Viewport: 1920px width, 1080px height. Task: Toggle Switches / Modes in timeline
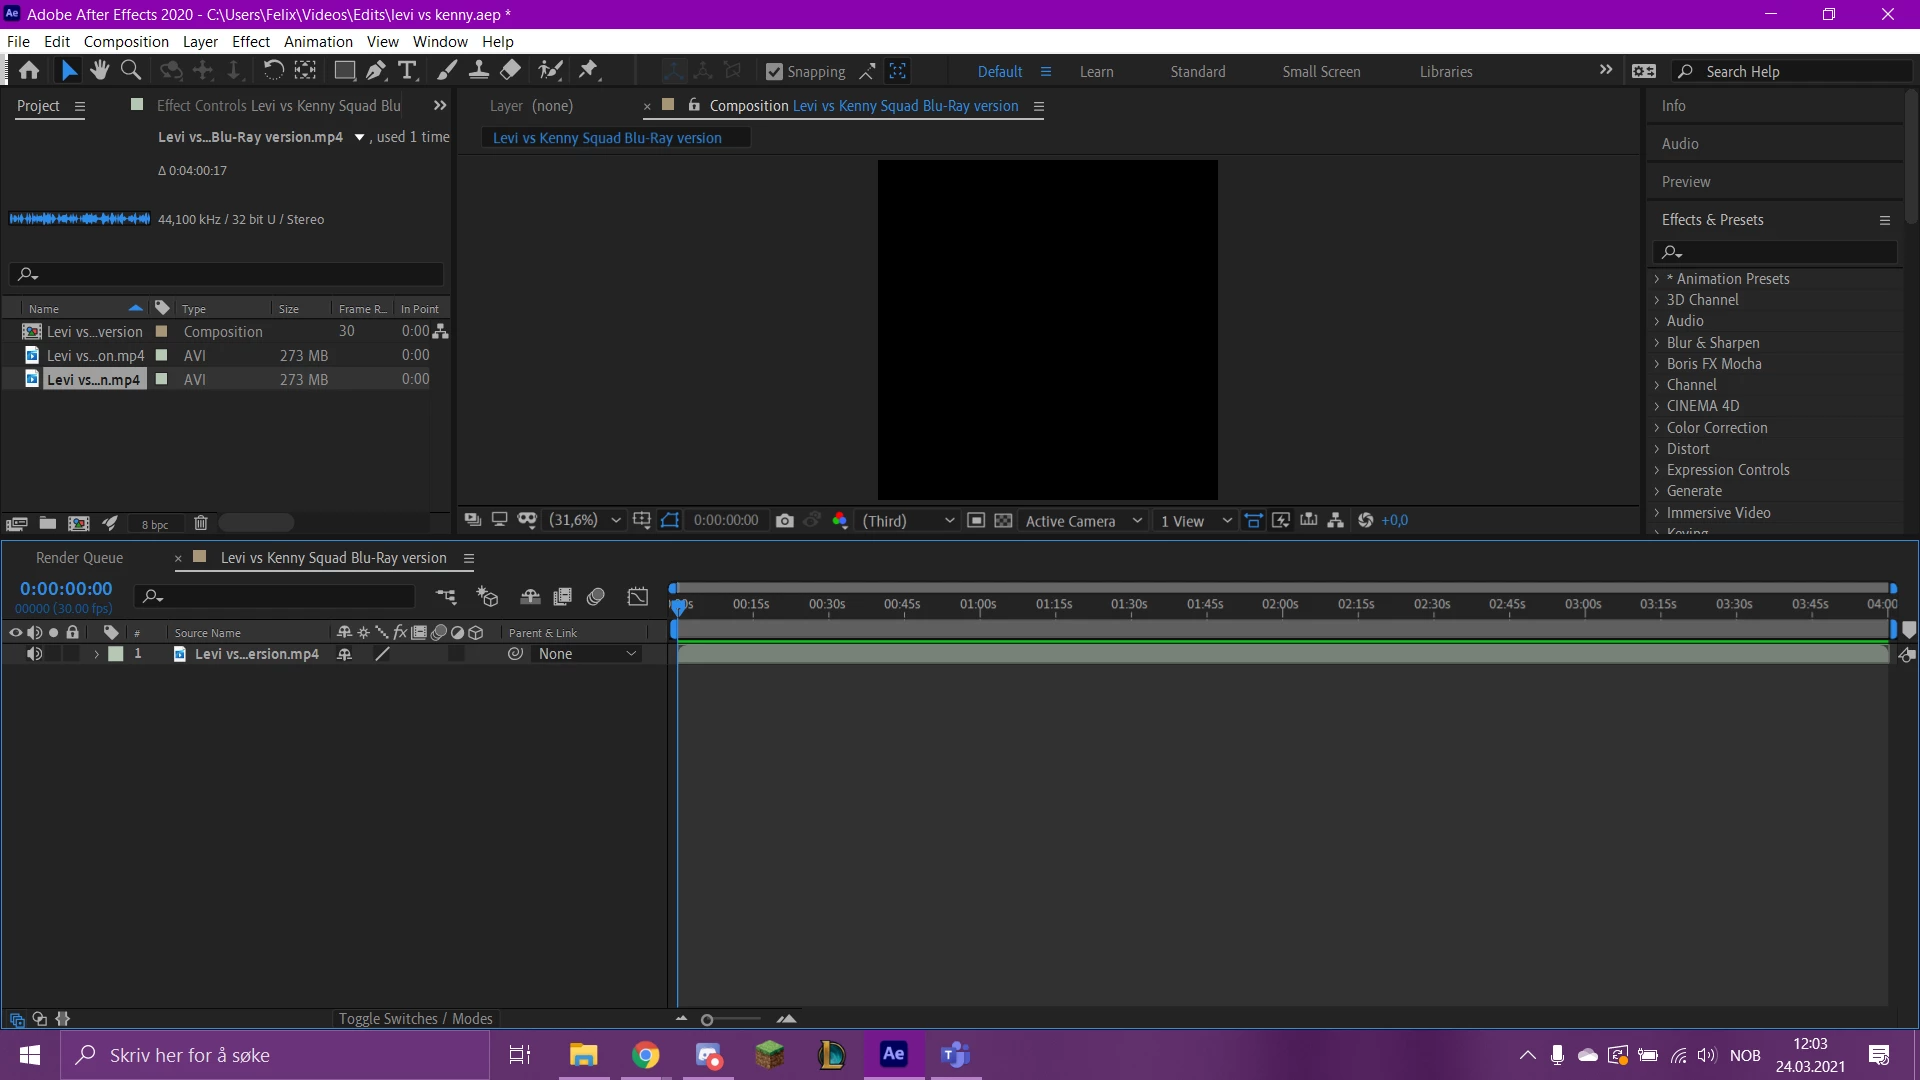pos(415,1018)
